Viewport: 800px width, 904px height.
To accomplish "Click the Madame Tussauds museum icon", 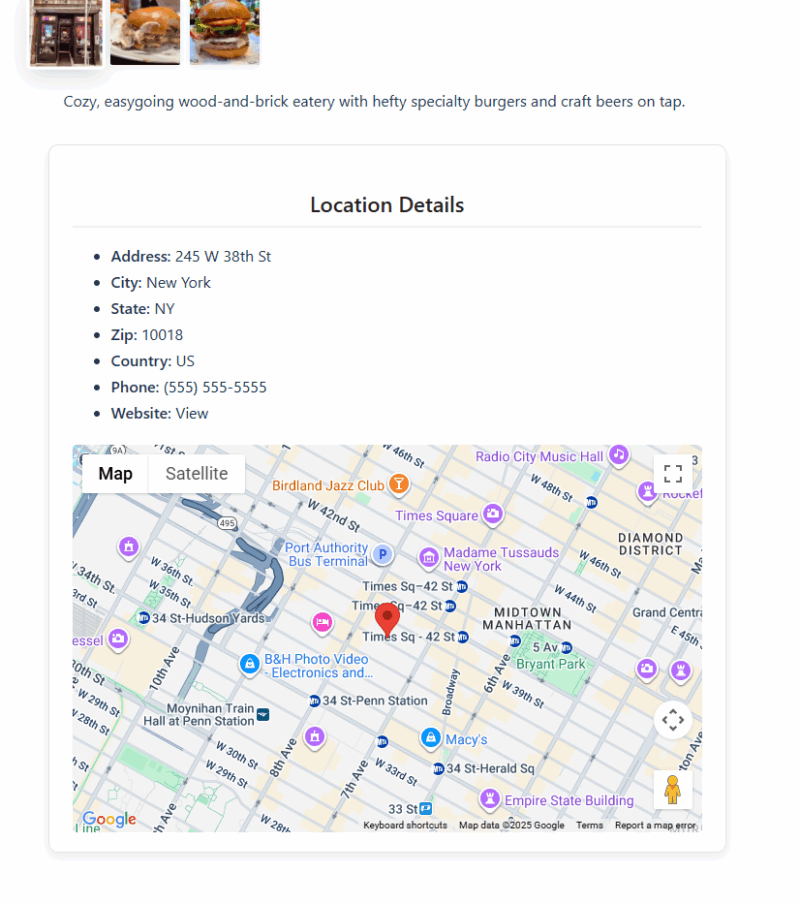I will [429, 557].
